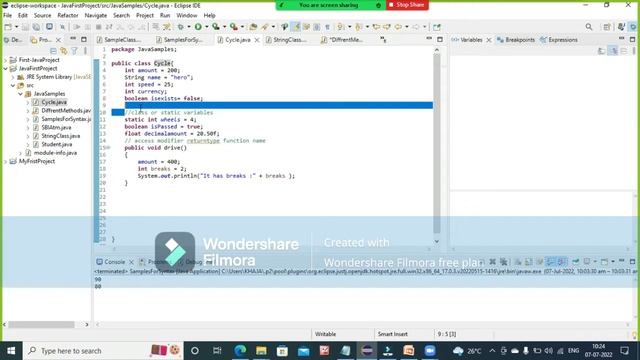Switch to the Expressions tab

click(x=559, y=40)
